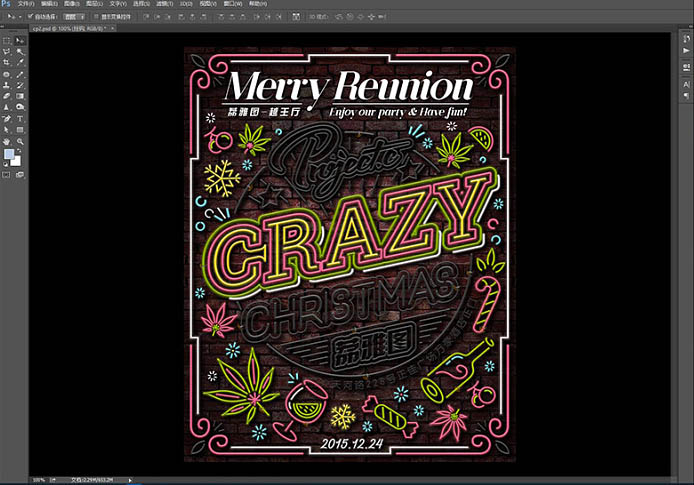Choose the Zoom tool in toolbox

(20, 141)
